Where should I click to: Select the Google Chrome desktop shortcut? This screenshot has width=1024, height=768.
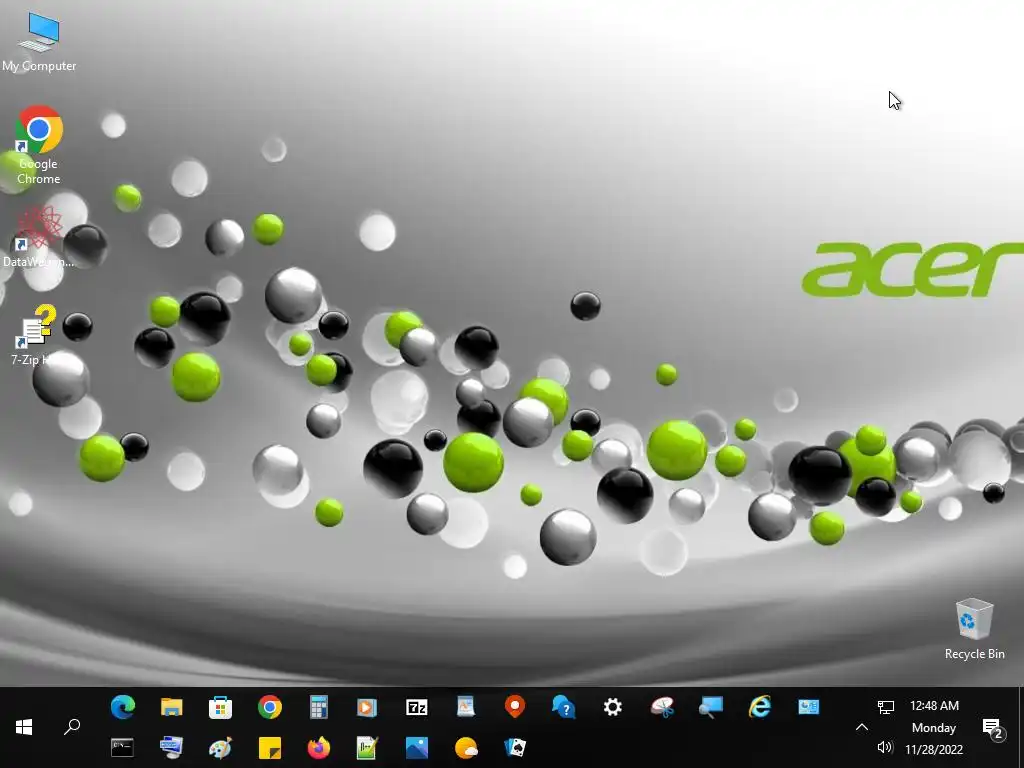coord(39,145)
